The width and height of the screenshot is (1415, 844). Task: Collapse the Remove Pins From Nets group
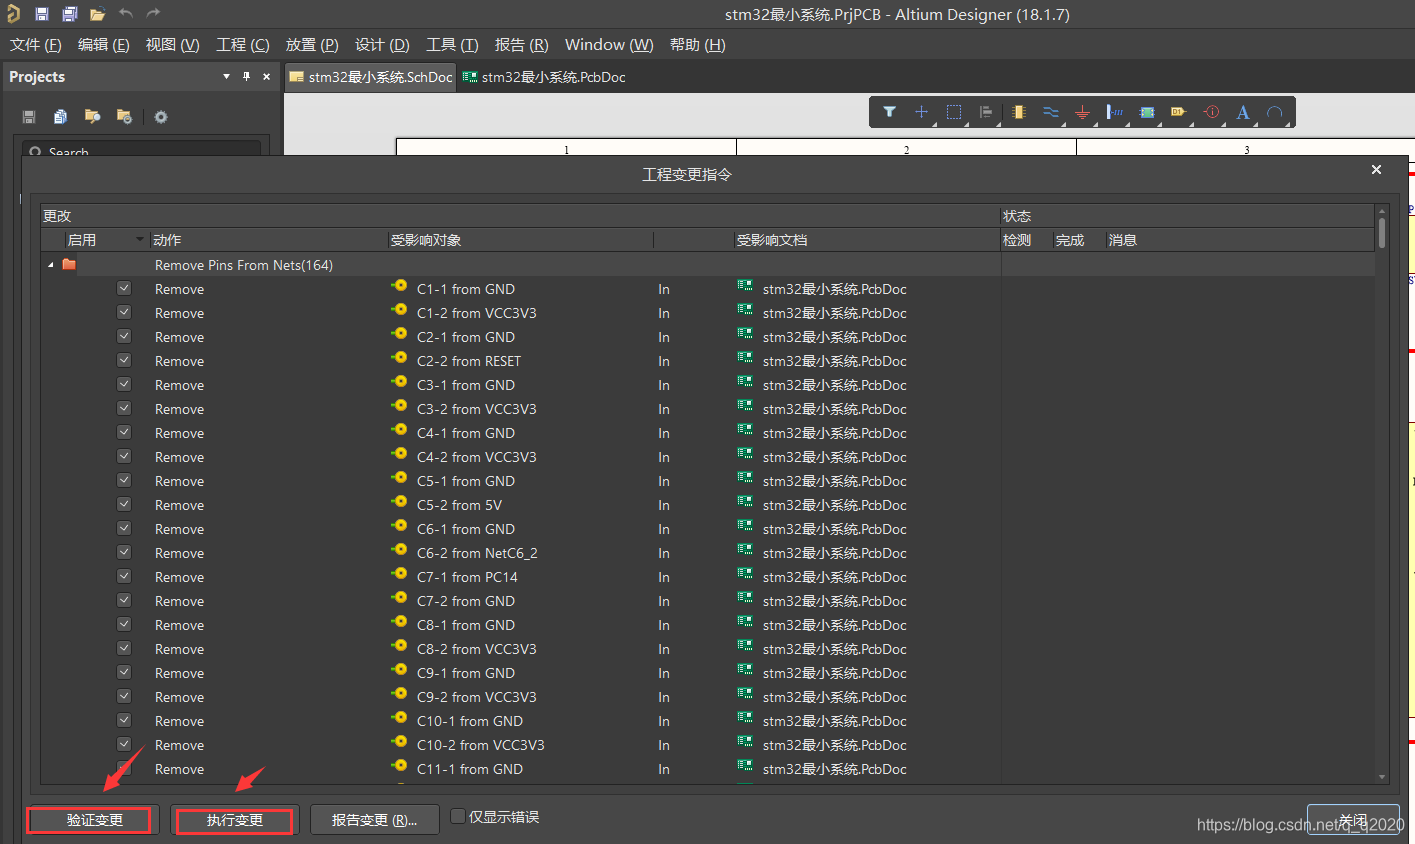[x=51, y=265]
